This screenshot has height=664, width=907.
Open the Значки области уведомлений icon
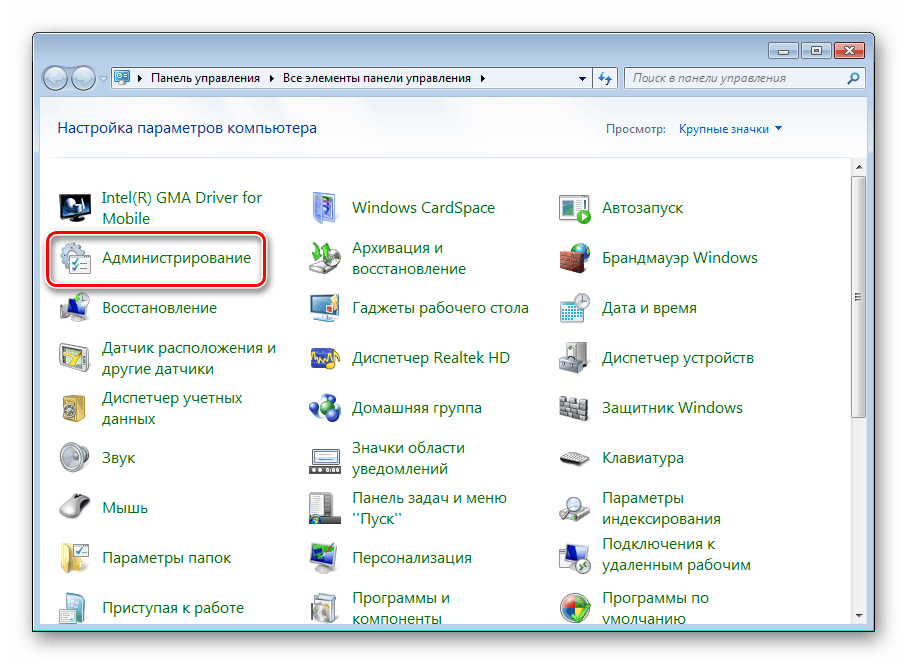[x=325, y=461]
